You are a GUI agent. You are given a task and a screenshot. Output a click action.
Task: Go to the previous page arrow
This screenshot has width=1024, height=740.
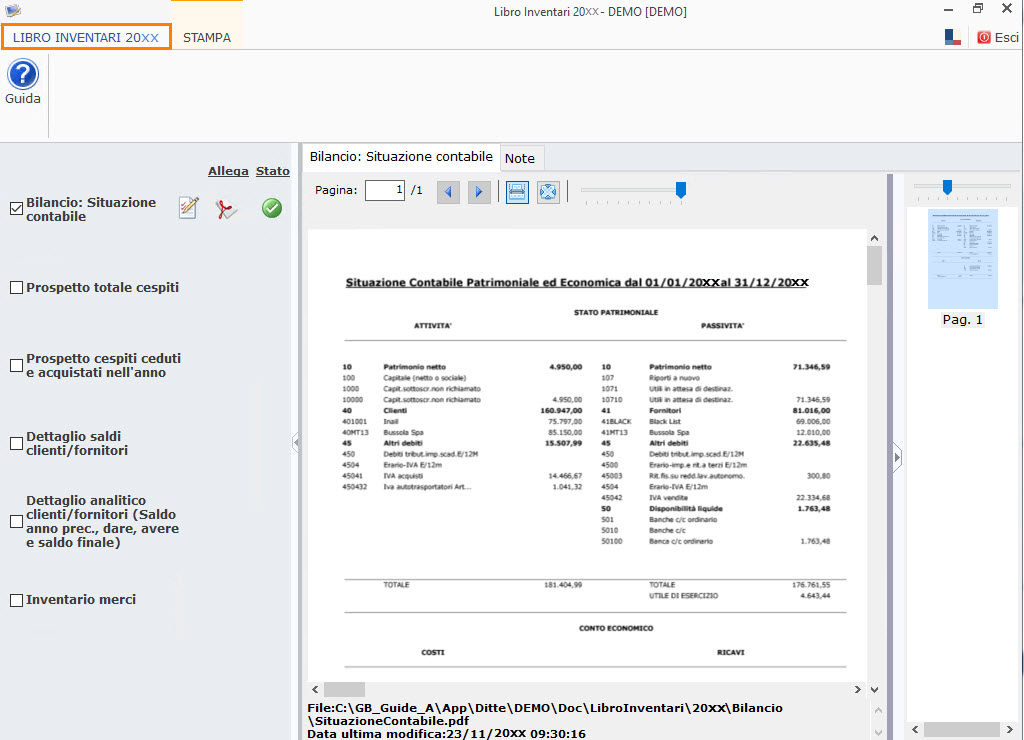448,191
